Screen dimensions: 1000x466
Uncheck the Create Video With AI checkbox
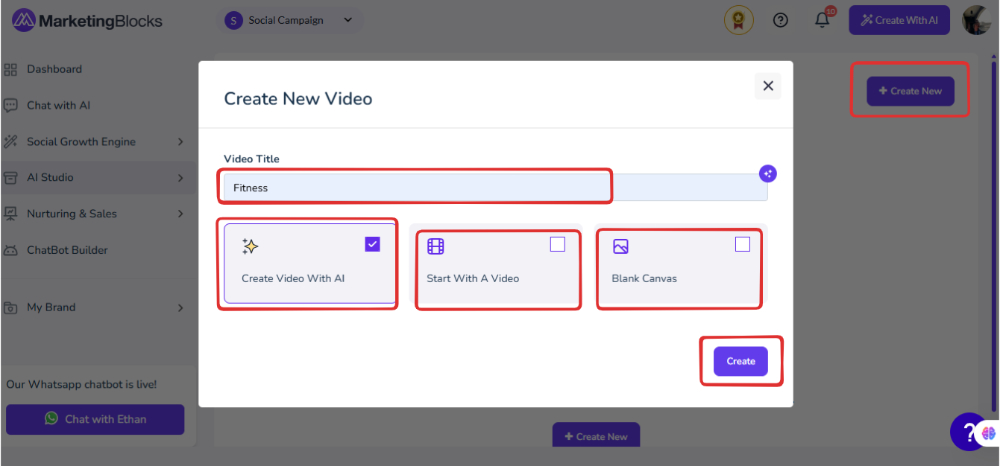[x=372, y=244]
